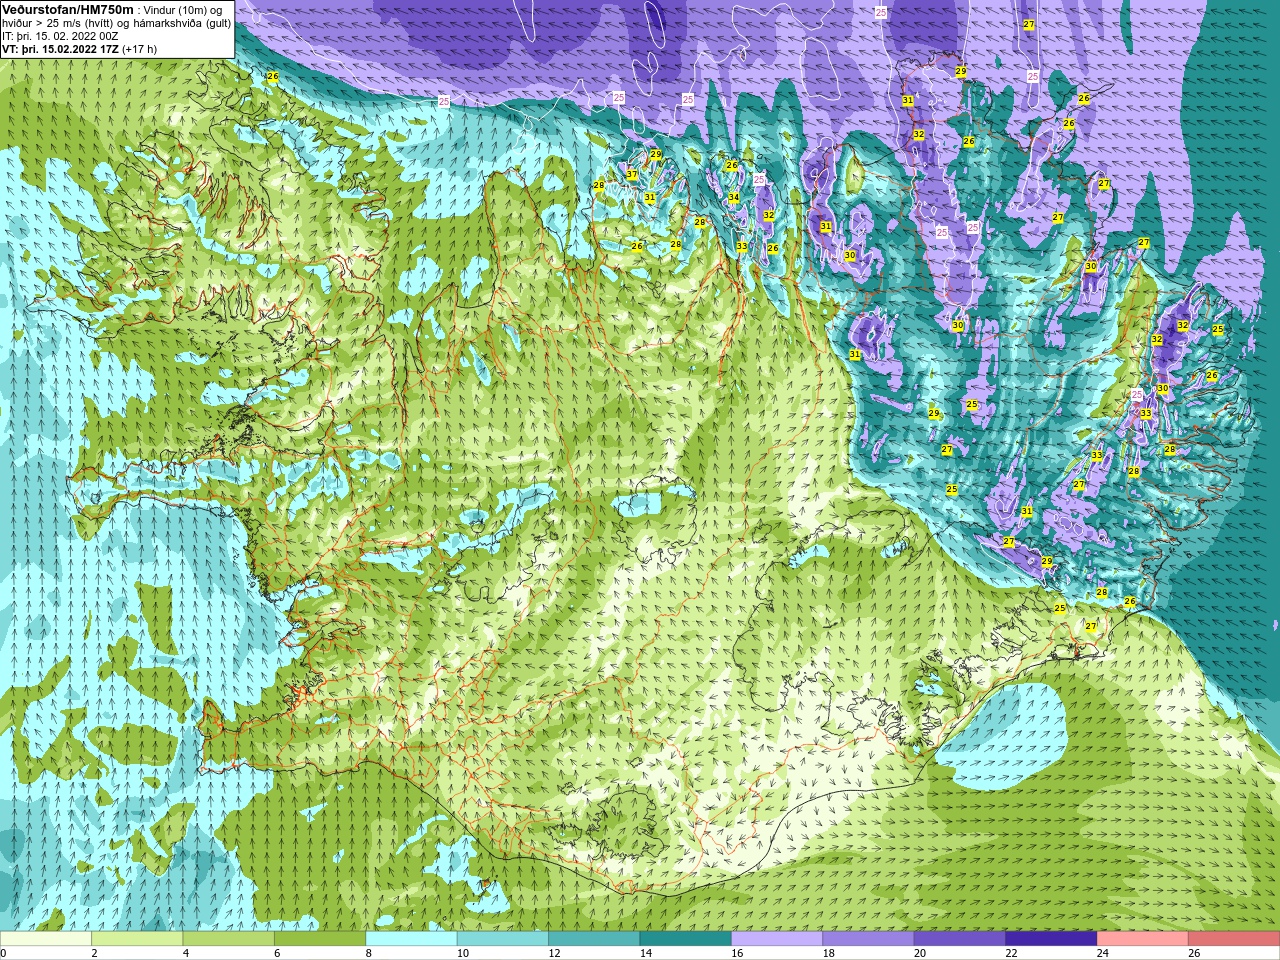Click the "Veðurstofan/HM750m" bold title text

click(x=67, y=9)
